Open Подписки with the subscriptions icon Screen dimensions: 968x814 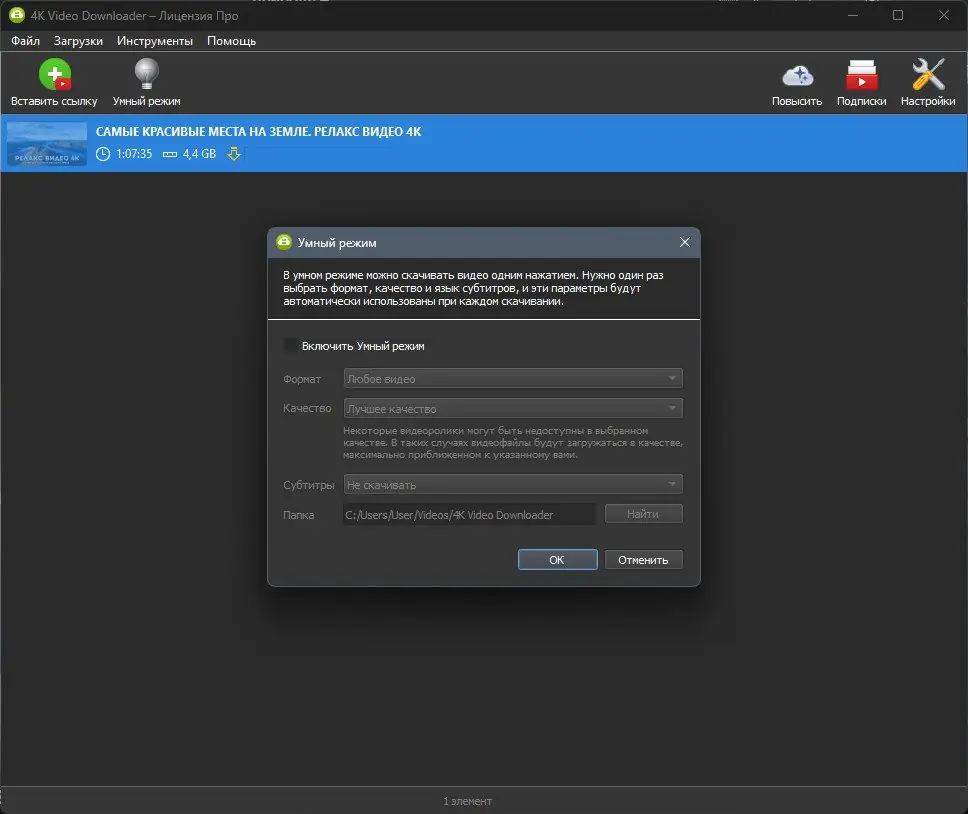pos(861,74)
